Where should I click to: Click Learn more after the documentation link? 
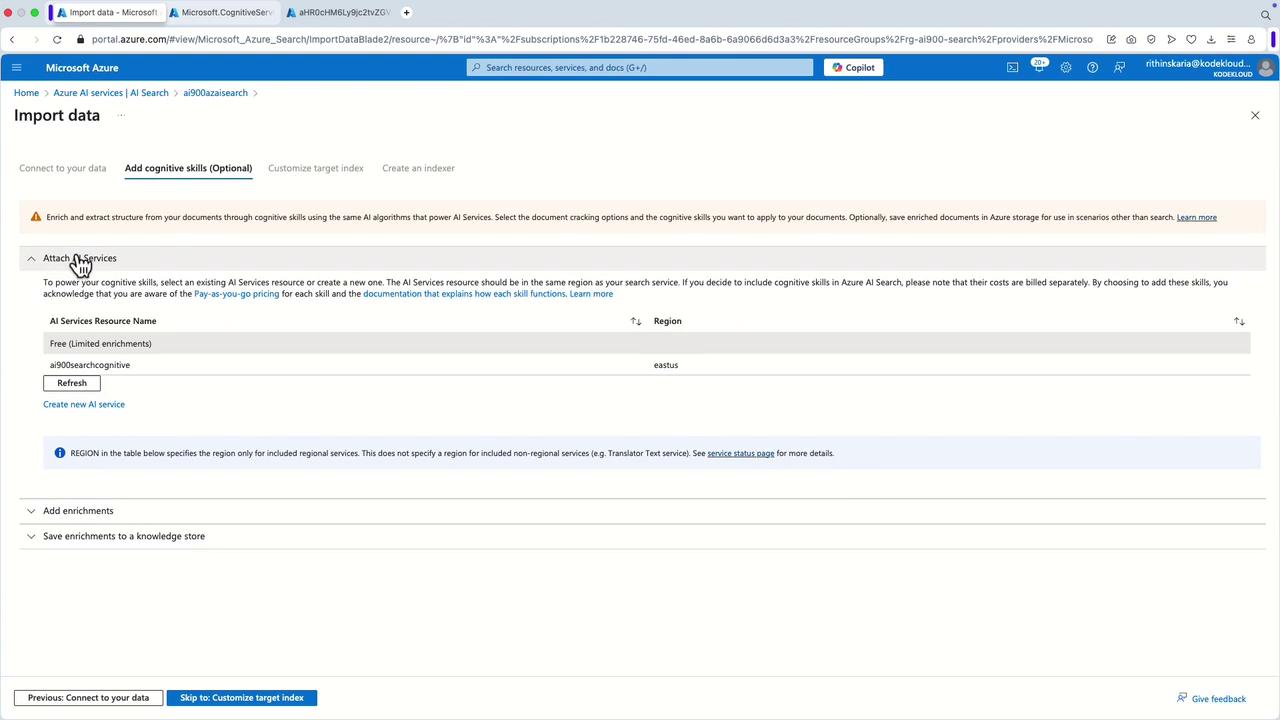tap(591, 294)
